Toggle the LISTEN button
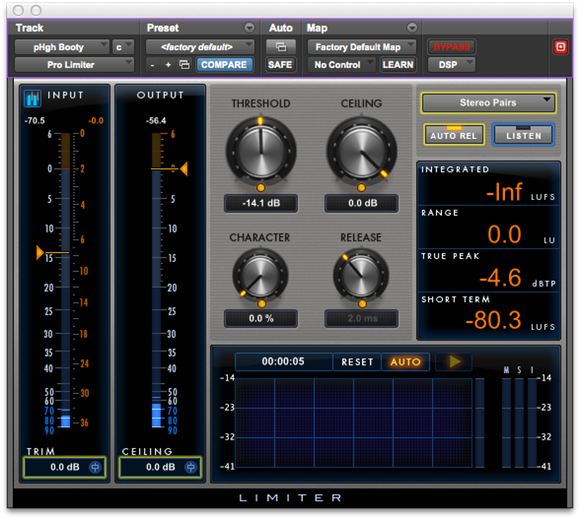 pos(523,135)
